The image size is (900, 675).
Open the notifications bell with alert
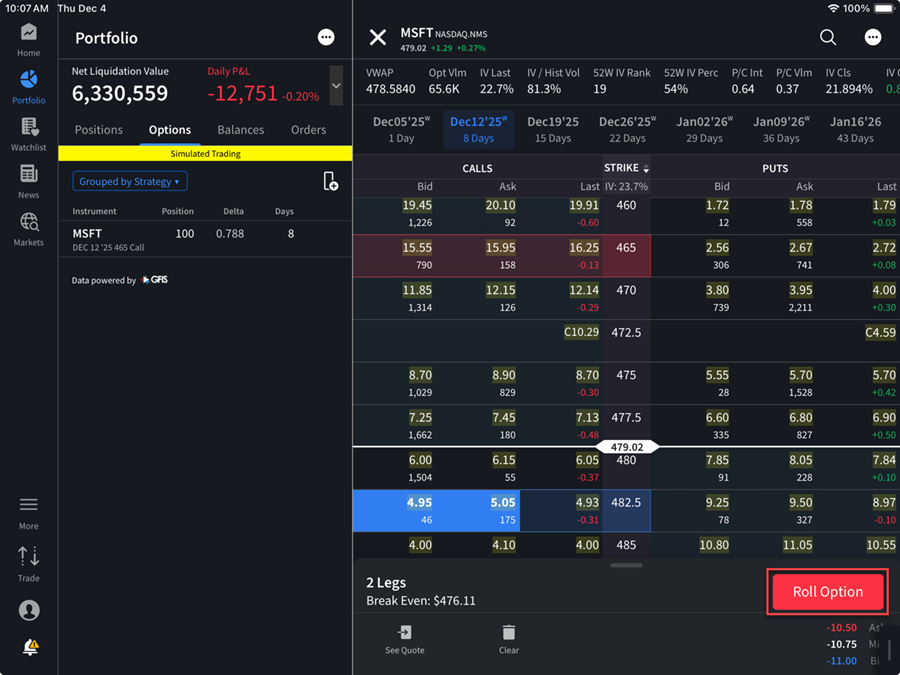(x=30, y=648)
